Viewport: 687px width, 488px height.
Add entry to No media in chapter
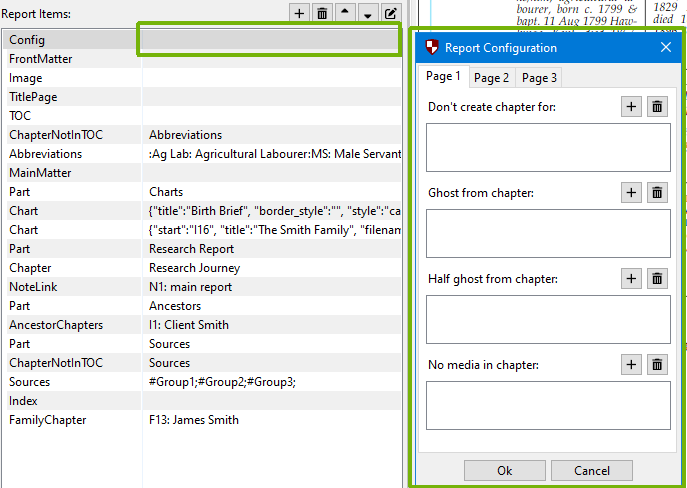tap(631, 365)
